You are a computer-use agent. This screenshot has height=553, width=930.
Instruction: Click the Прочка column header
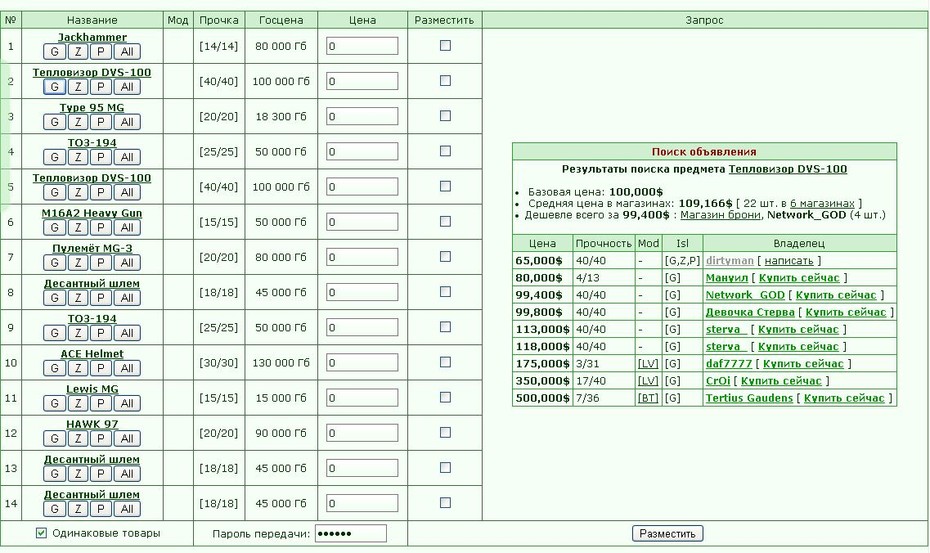[219, 20]
